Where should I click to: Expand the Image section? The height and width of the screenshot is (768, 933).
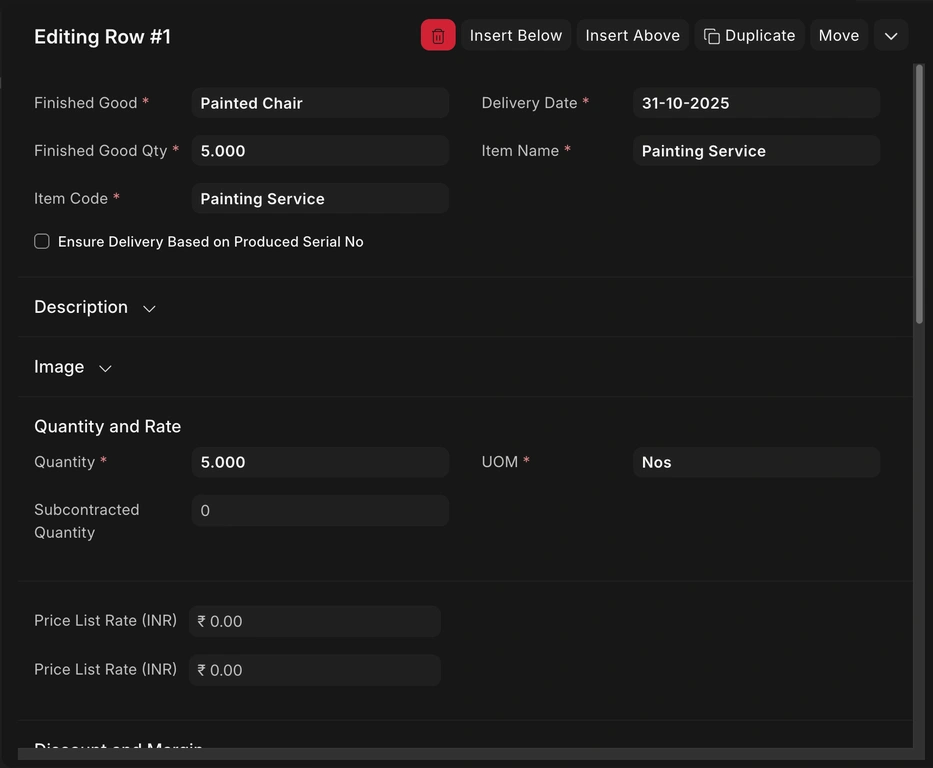click(x=73, y=367)
